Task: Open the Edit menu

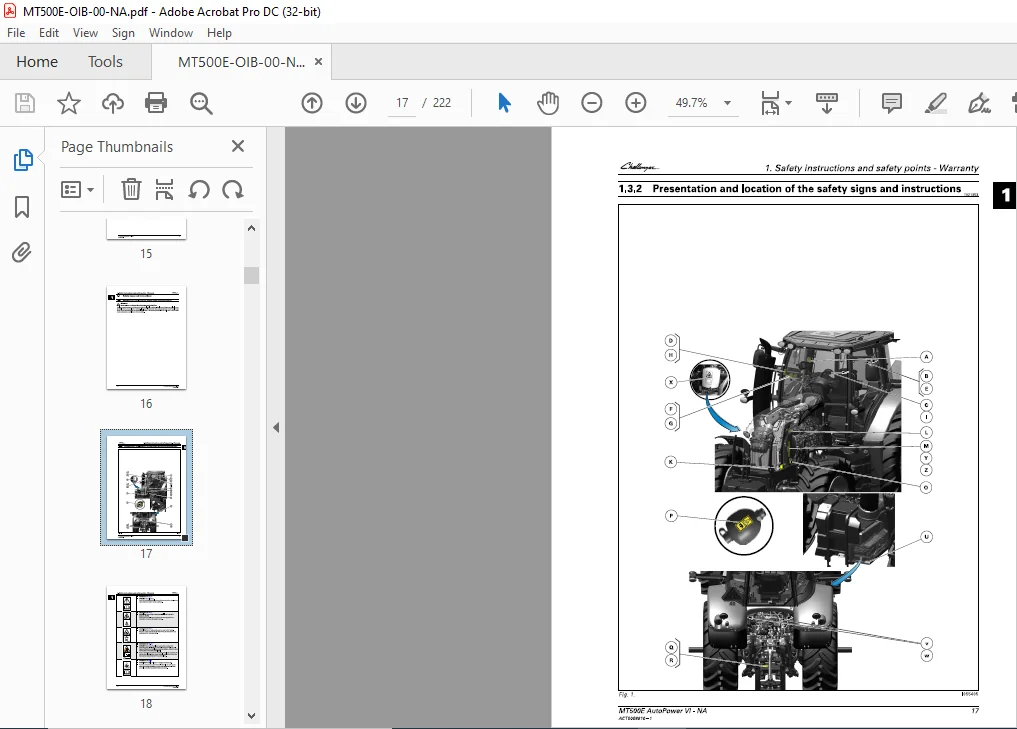Action: click(49, 33)
